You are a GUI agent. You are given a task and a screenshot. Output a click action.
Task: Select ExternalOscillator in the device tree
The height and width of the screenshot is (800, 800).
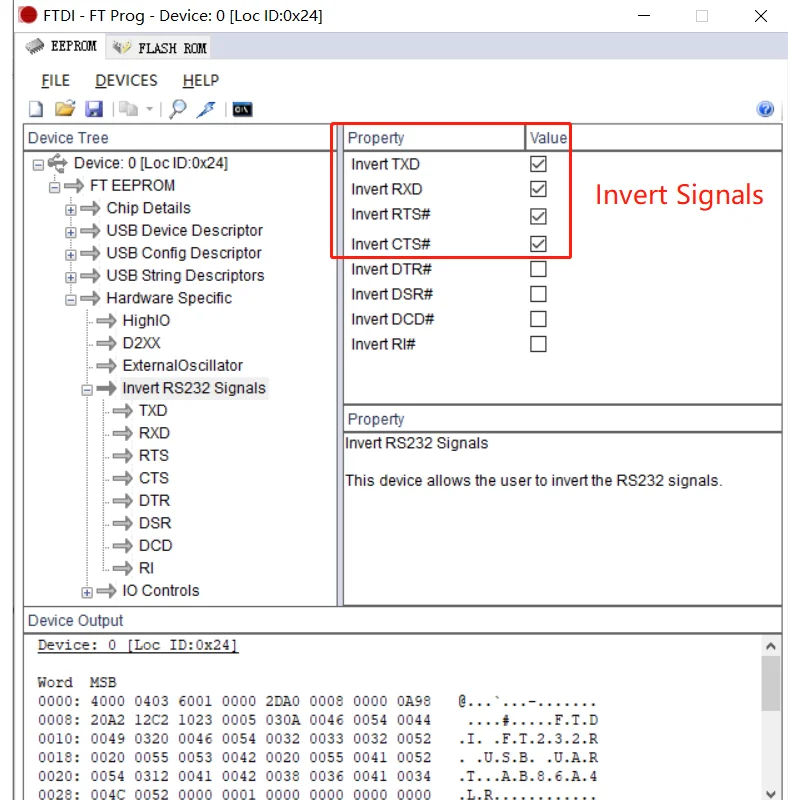pyautogui.click(x=183, y=365)
